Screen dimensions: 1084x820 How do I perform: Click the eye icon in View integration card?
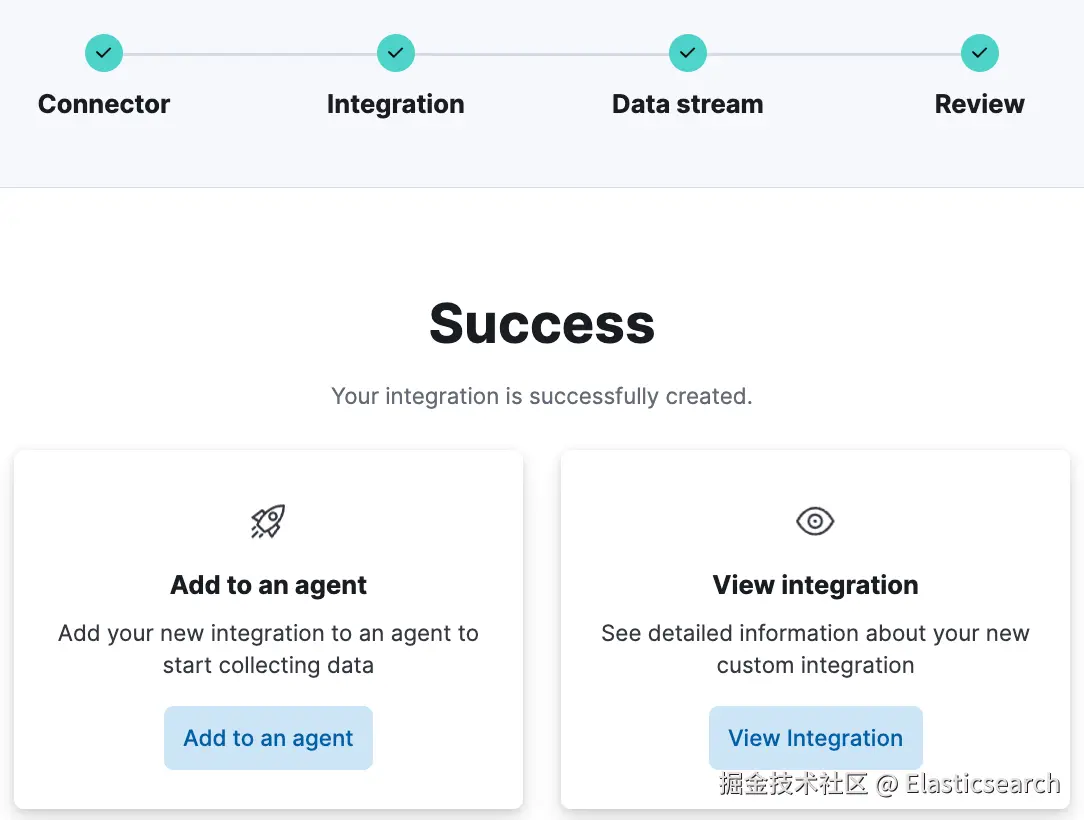tap(815, 521)
